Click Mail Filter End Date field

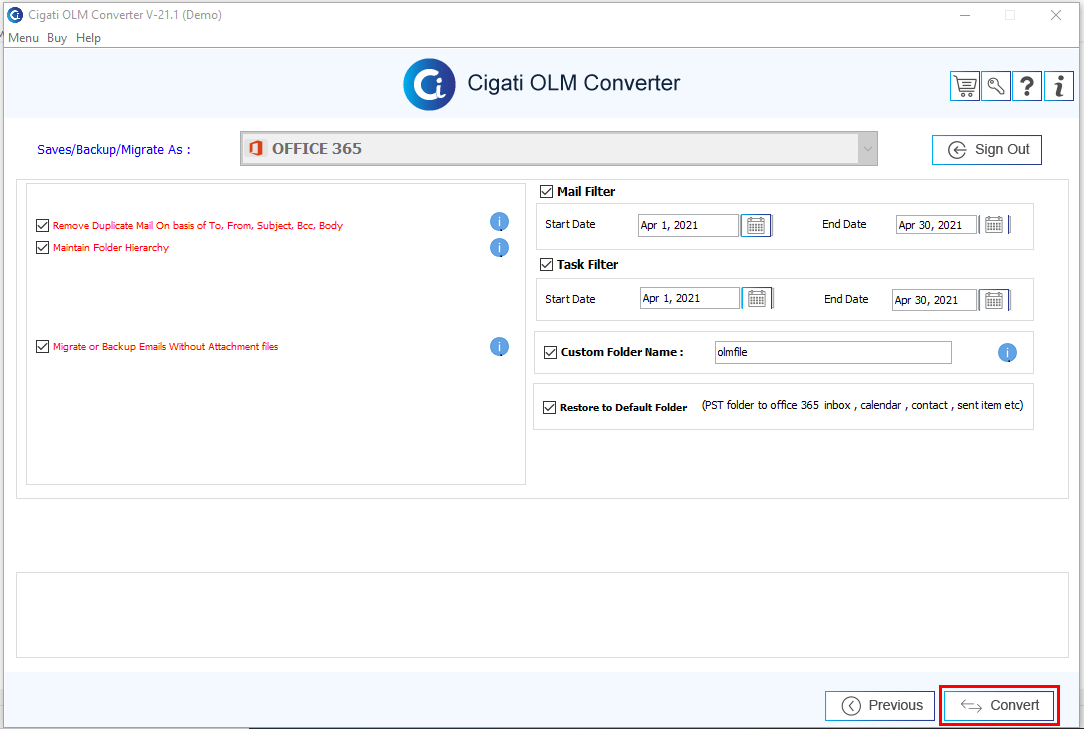click(x=937, y=225)
